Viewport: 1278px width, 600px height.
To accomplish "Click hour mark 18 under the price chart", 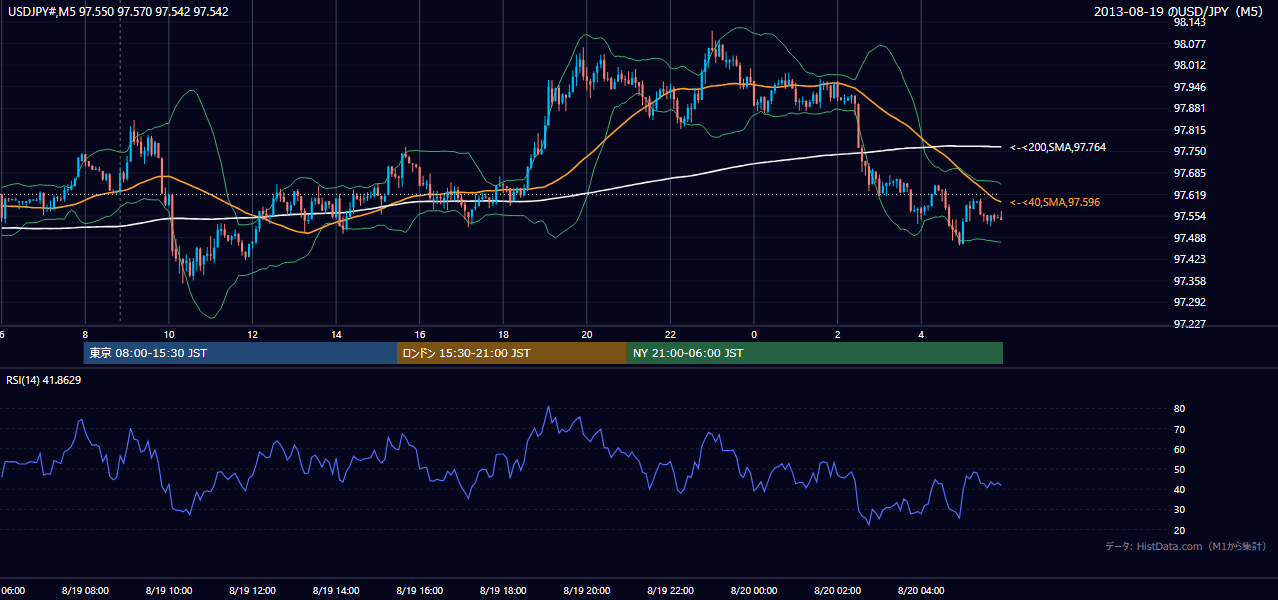I will coord(504,334).
